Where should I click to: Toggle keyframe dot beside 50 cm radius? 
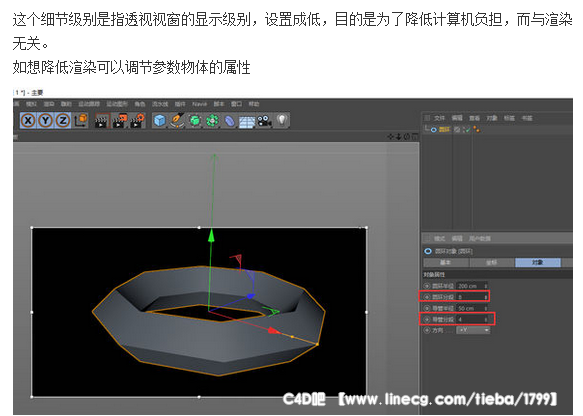click(427, 308)
